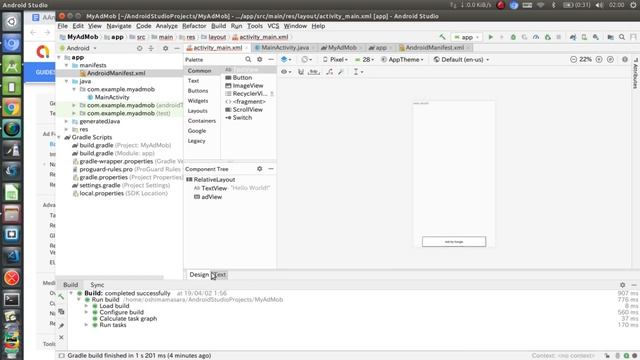Run the app with the green play icon
Viewport: 640px width, 360px height.
pyautogui.click(x=491, y=37)
